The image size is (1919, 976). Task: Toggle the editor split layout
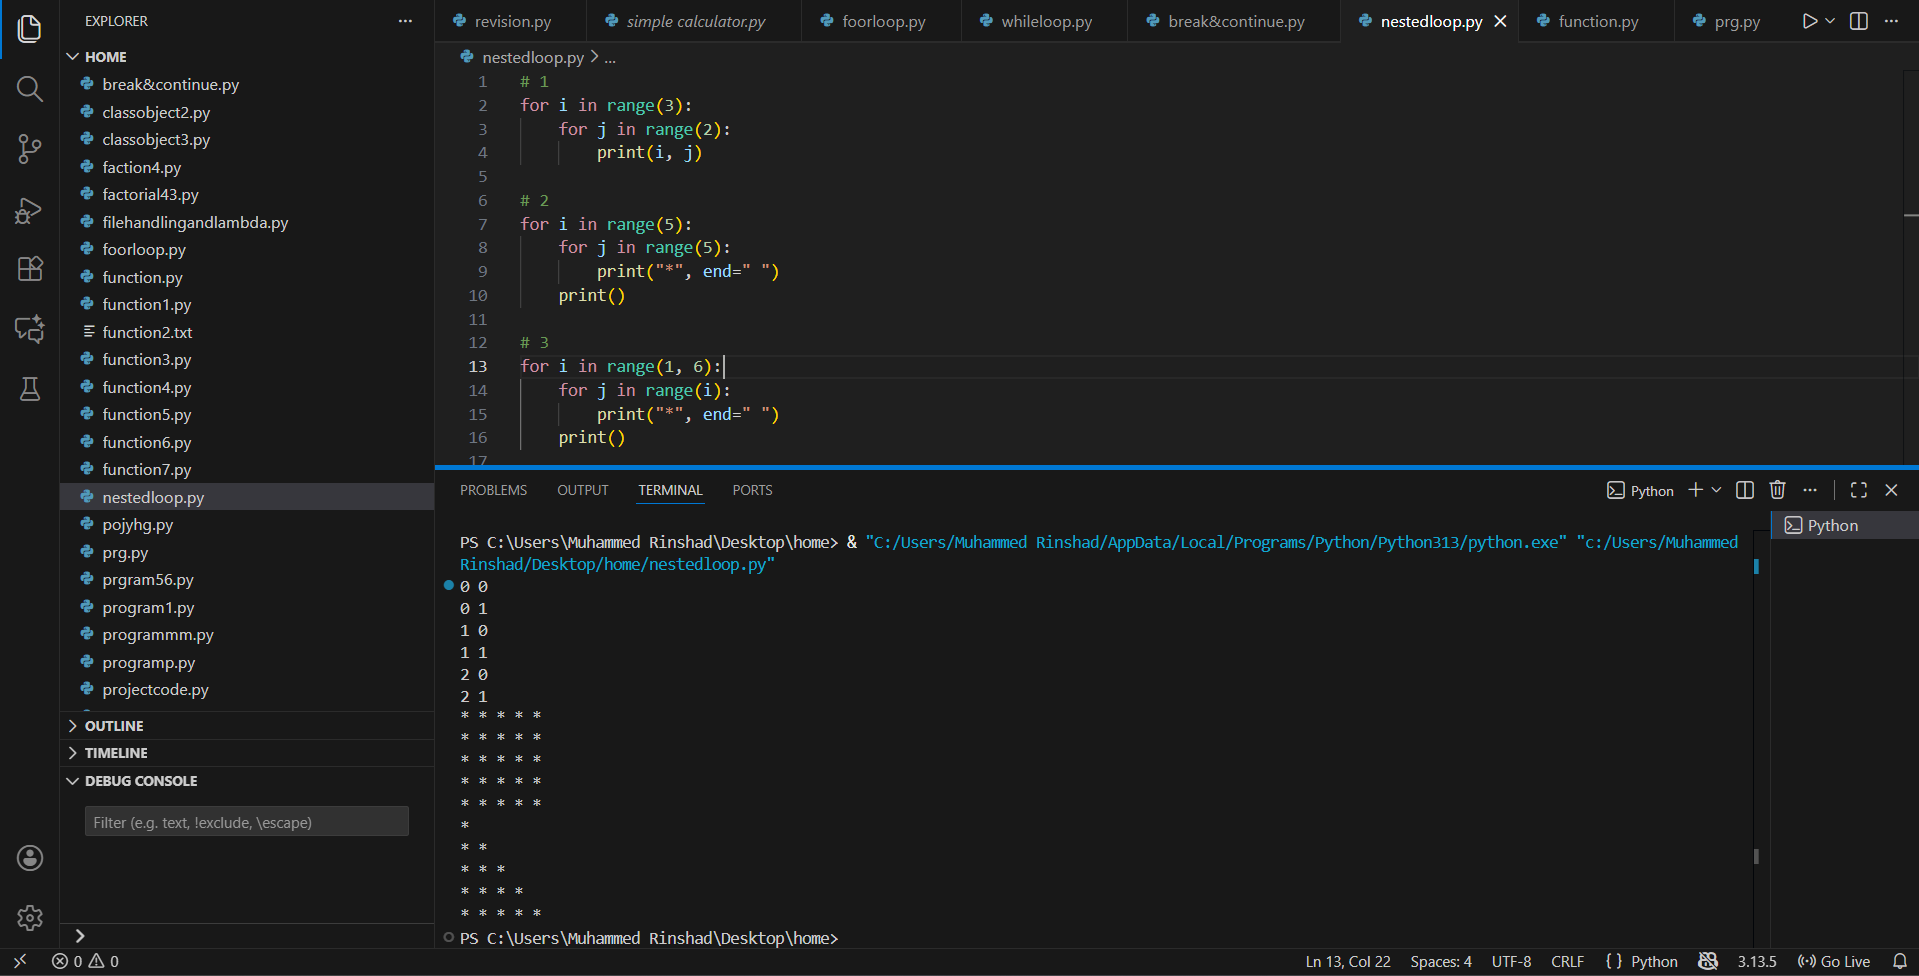point(1858,20)
